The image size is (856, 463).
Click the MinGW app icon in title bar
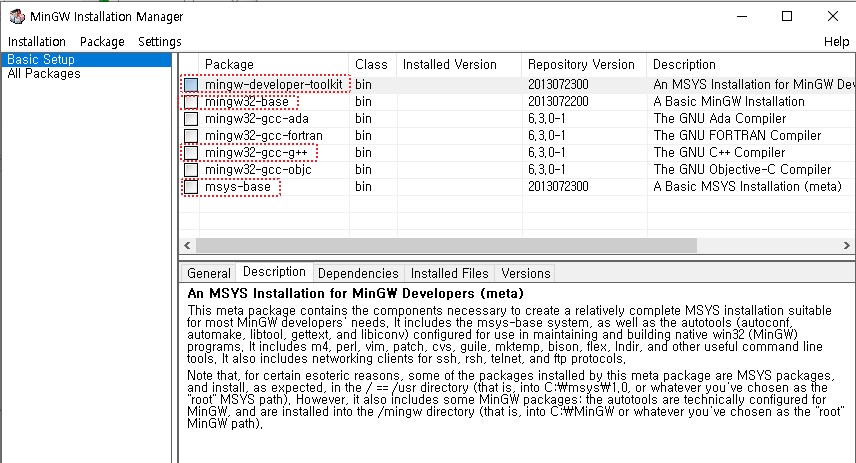17,16
